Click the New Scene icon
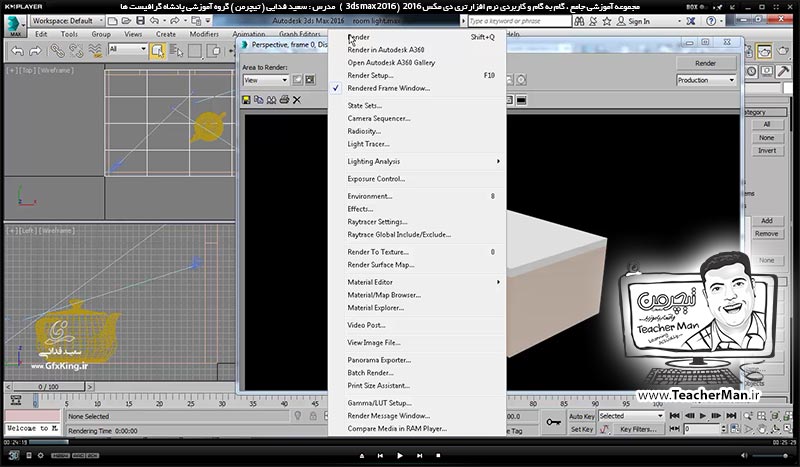The image size is (800, 467). click(113, 21)
